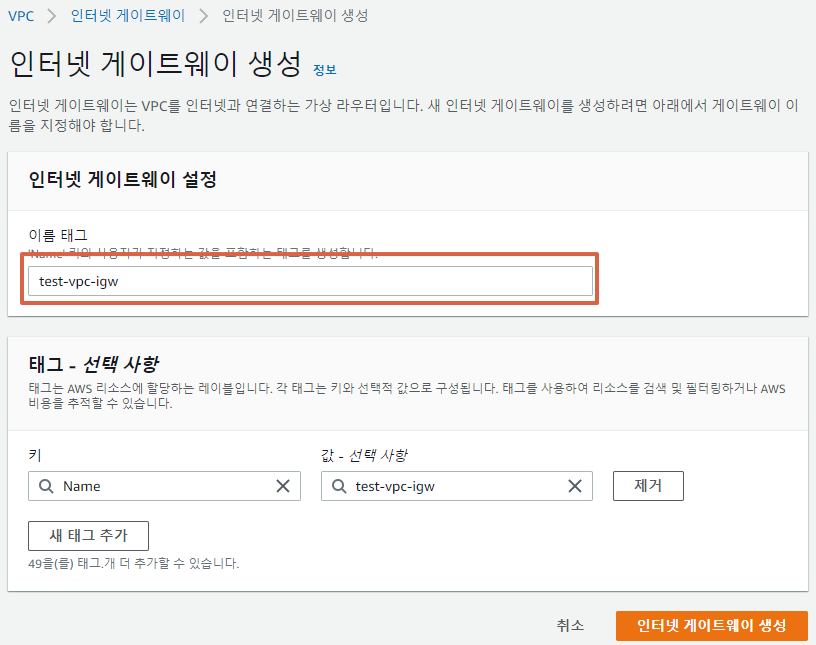Click the Name key search field
This screenshot has width=816, height=645.
coord(164,486)
